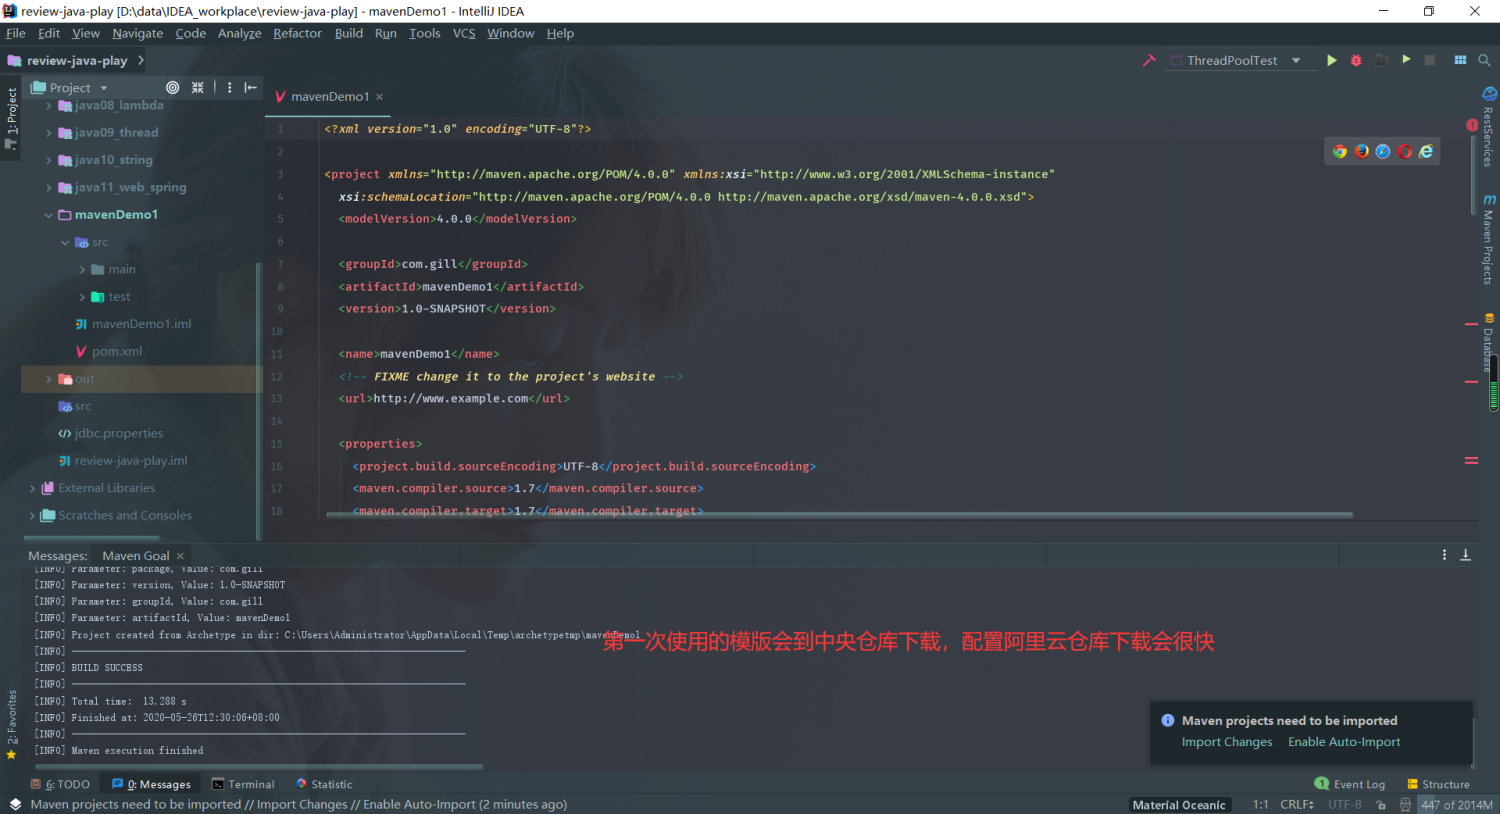Screen dimensions: 1500x814
Task: Expand the test folder
Action: (82, 297)
